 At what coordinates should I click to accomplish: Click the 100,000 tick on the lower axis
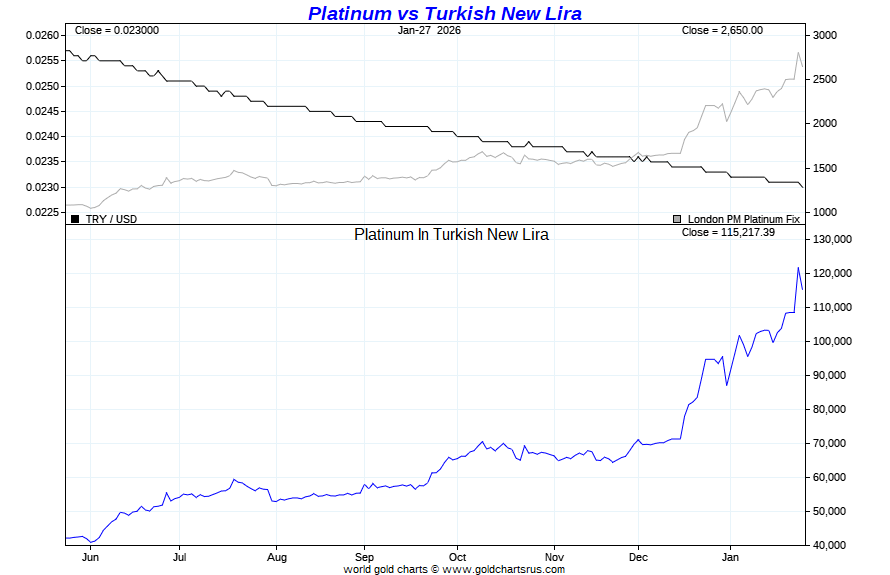[x=833, y=342]
